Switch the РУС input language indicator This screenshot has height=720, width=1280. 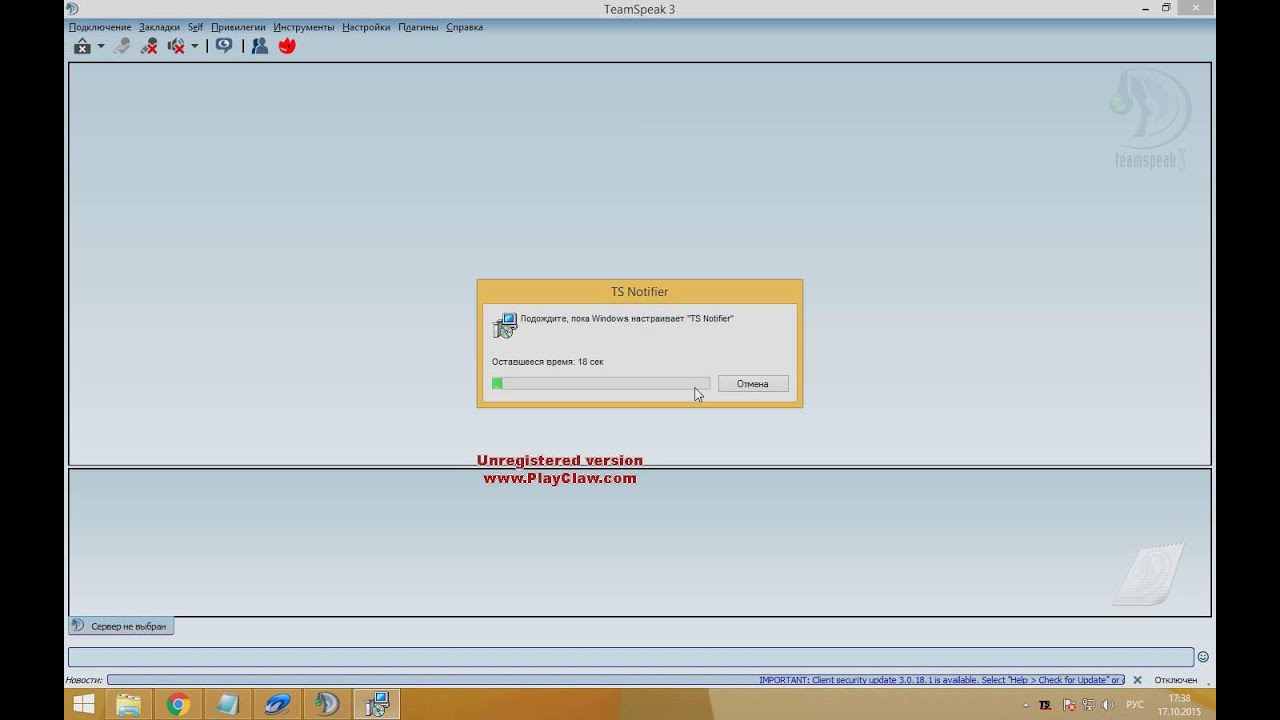1135,705
